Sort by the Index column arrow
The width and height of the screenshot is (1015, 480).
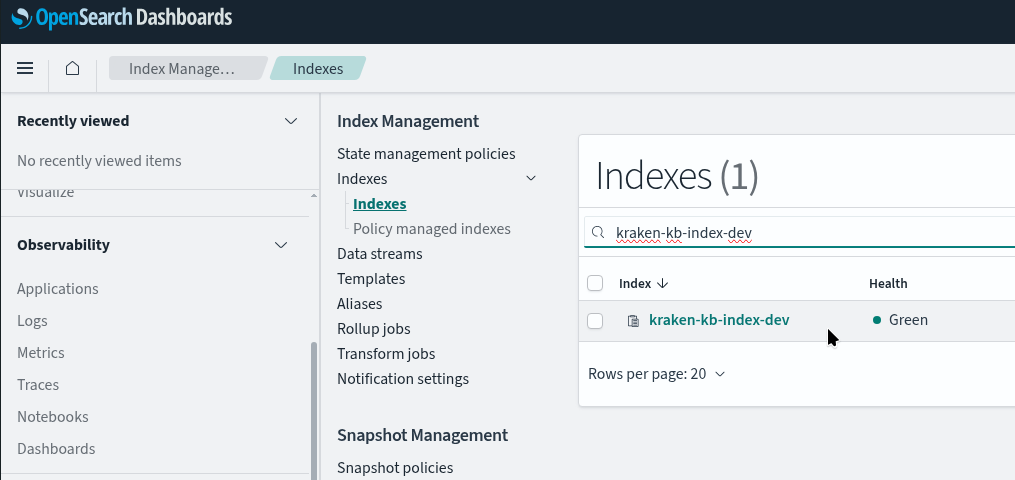(662, 283)
